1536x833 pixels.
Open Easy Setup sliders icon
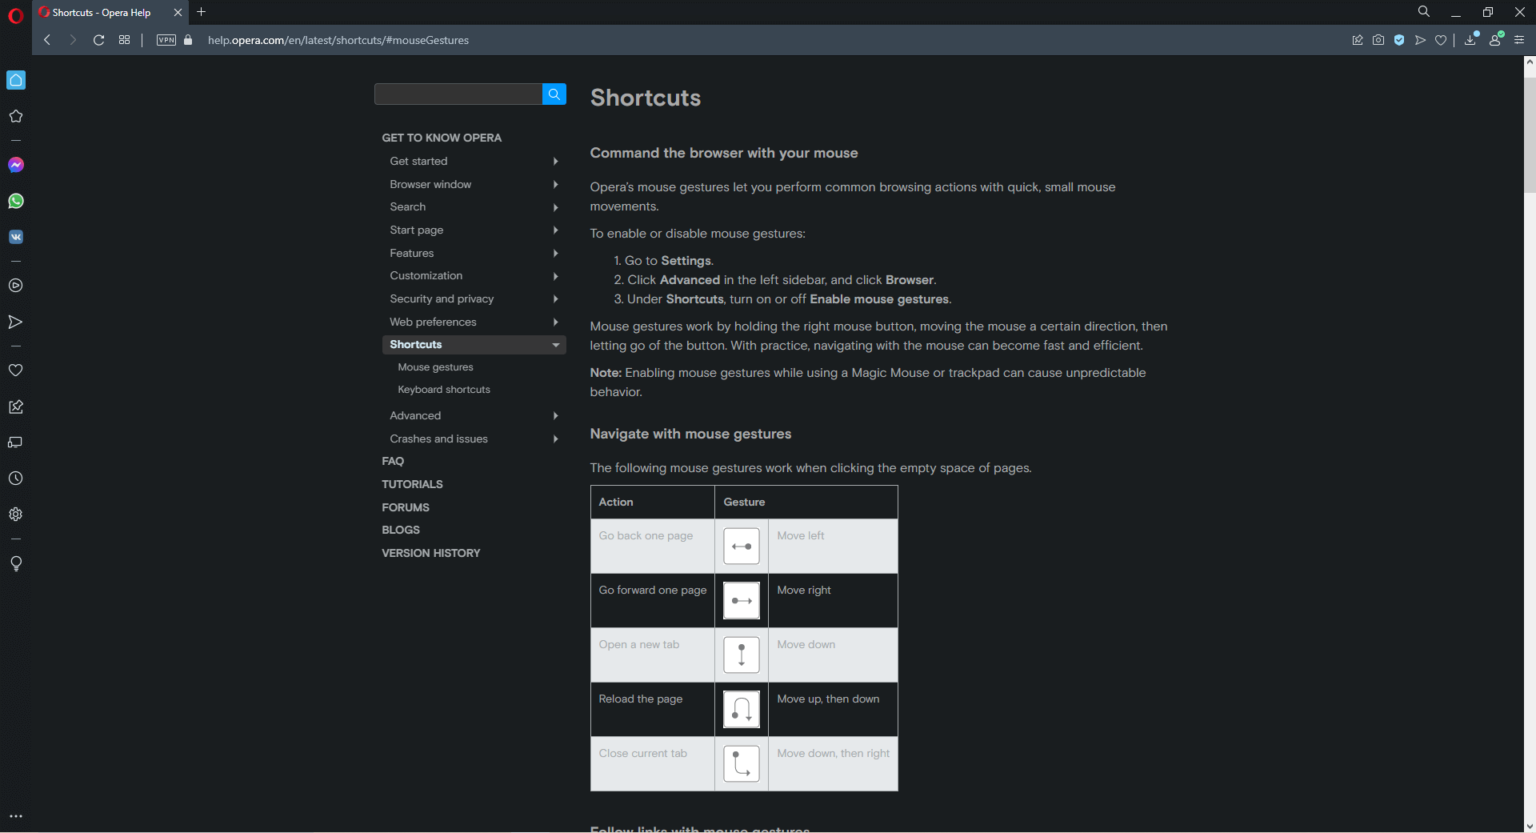tap(1519, 40)
